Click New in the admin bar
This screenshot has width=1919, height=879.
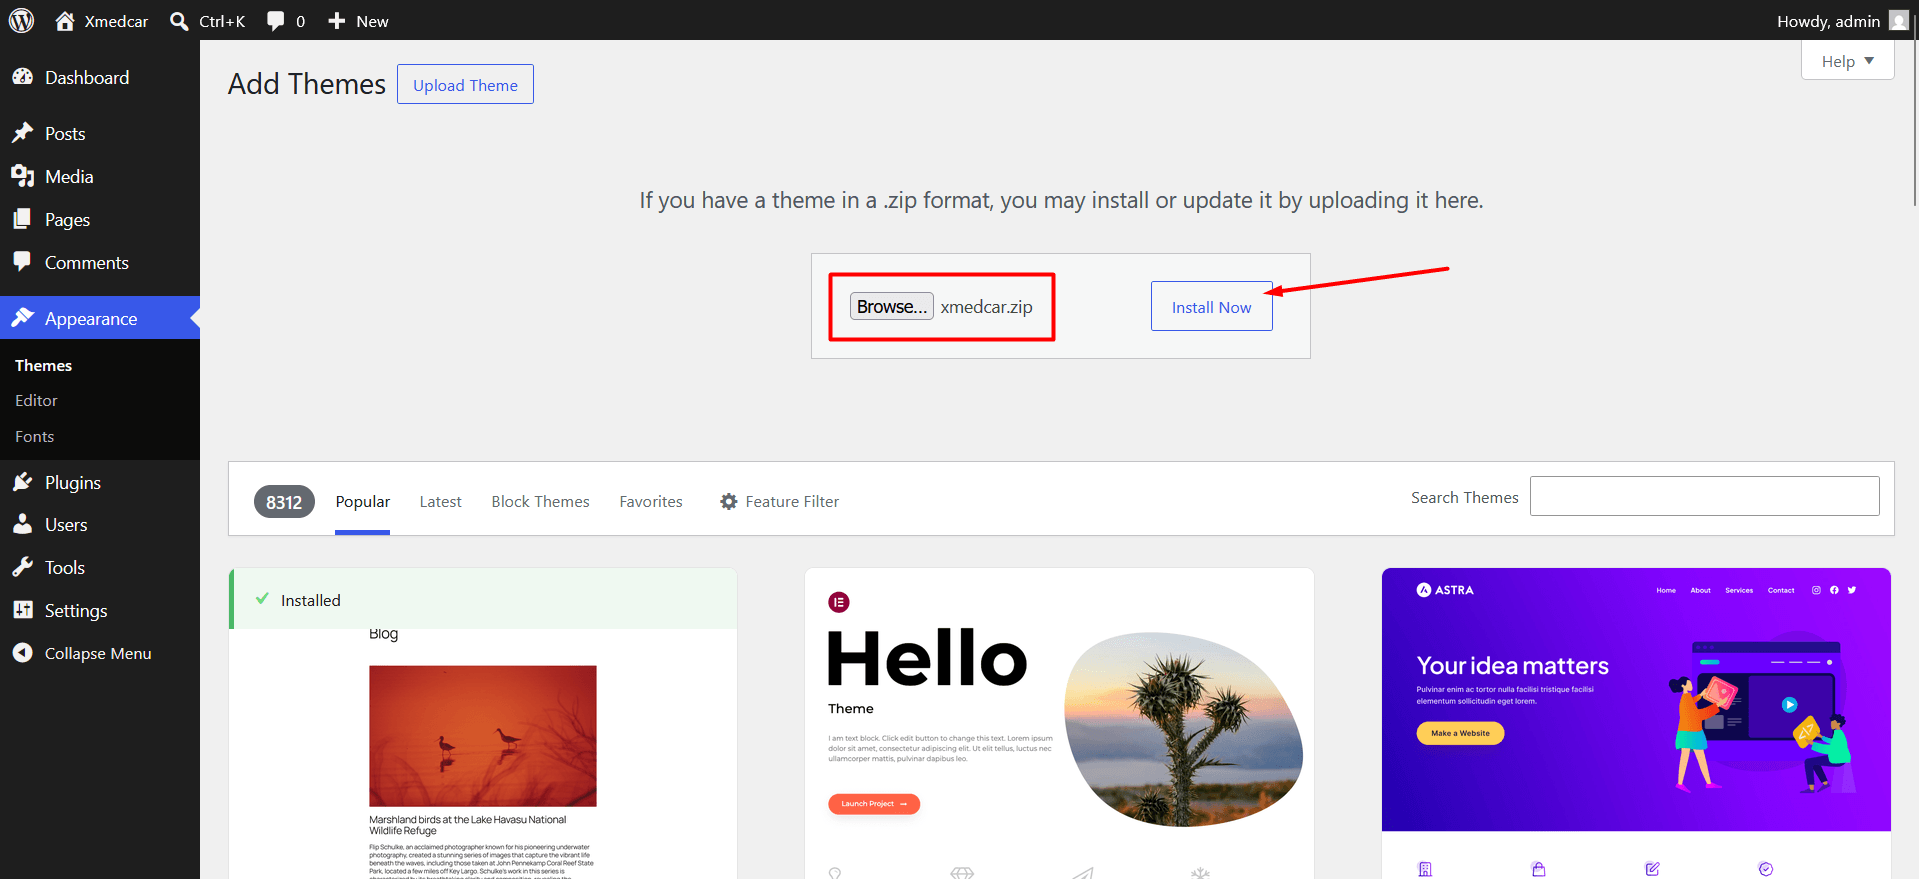coord(372,21)
